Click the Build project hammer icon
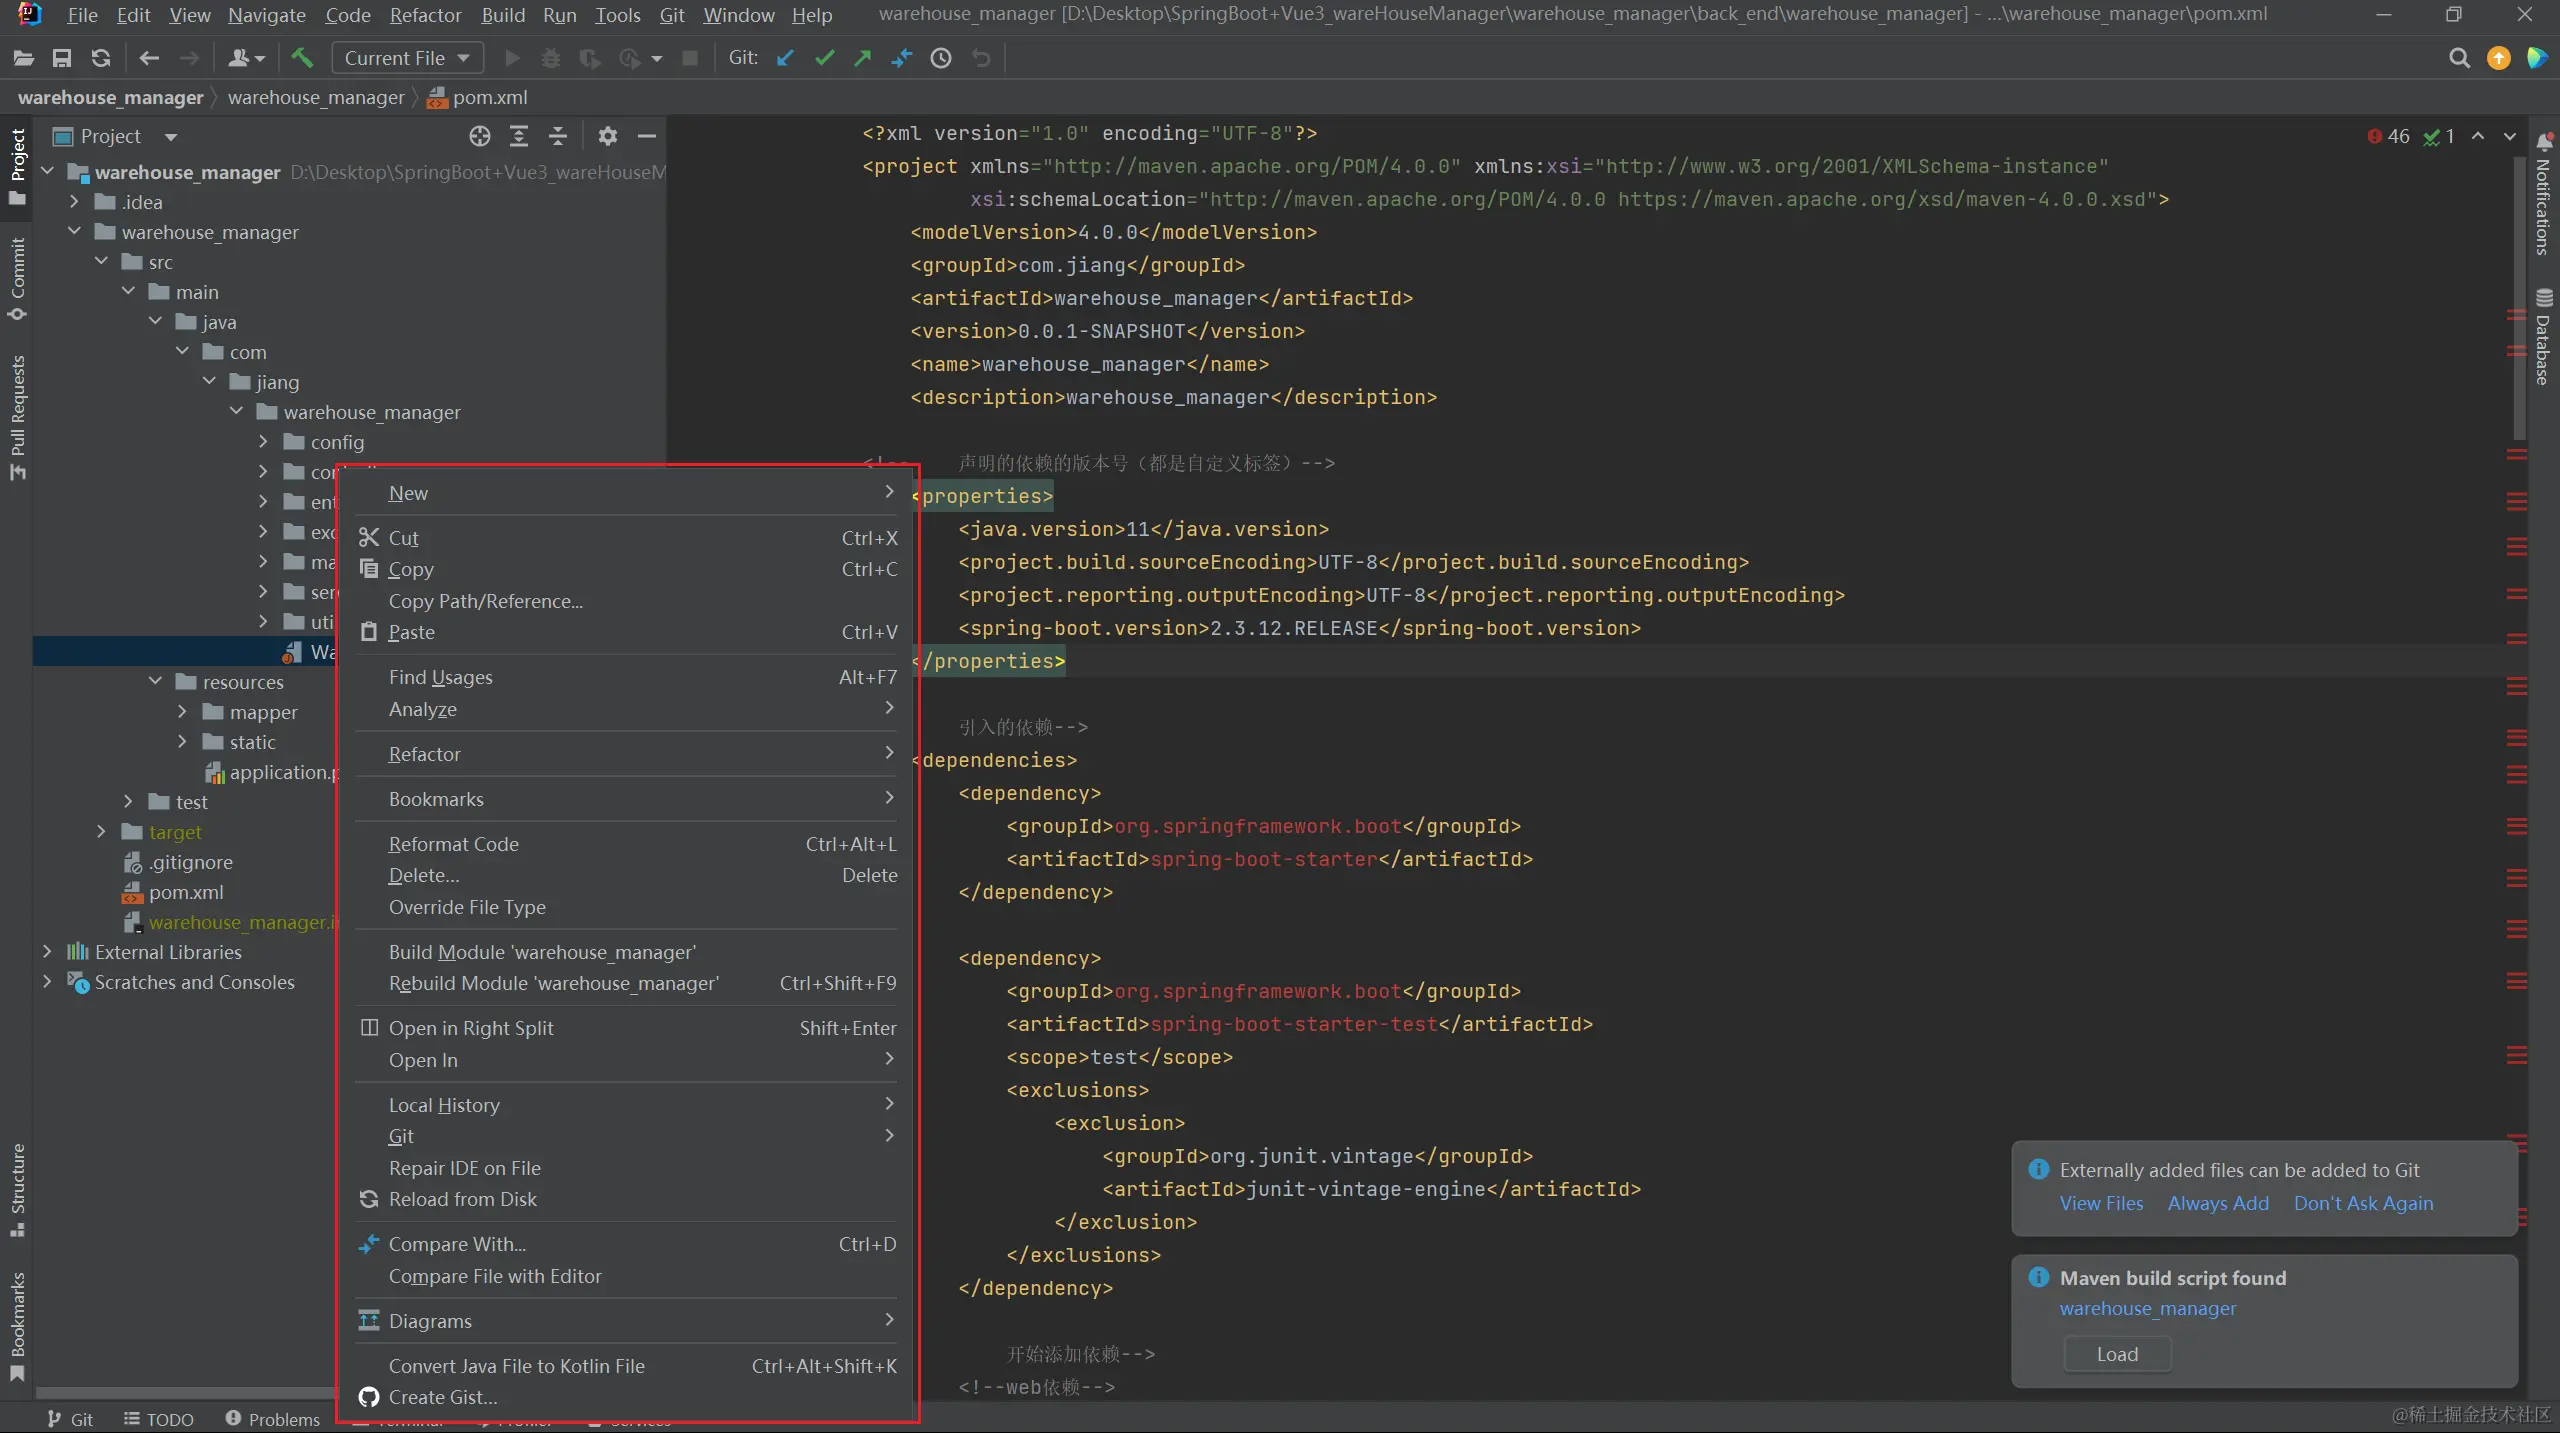 (302, 58)
